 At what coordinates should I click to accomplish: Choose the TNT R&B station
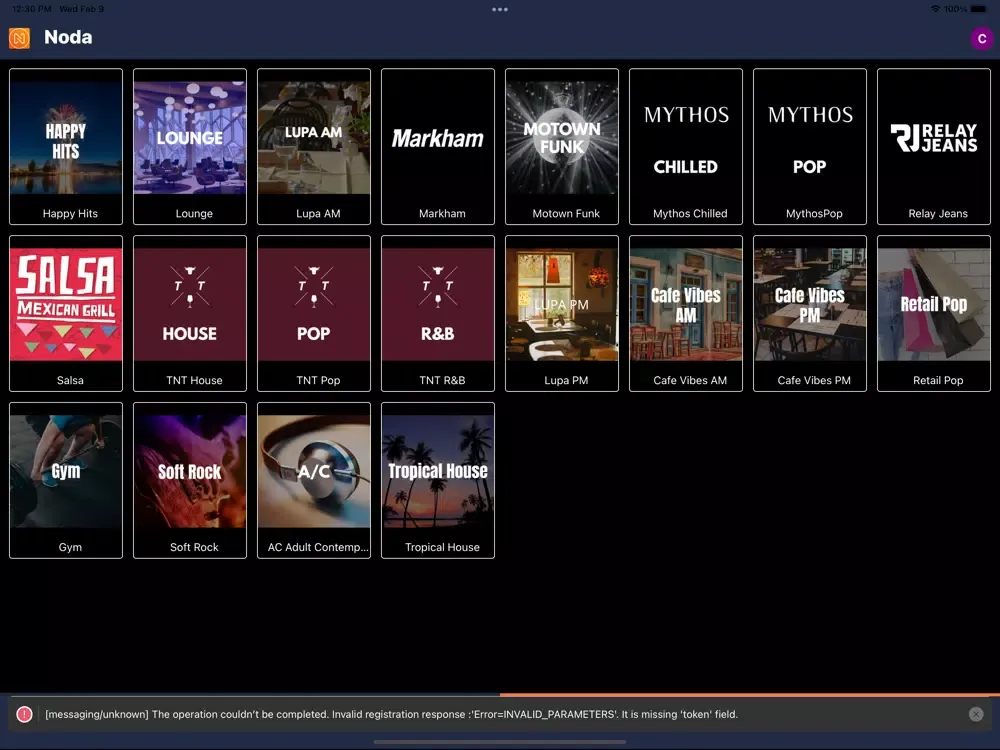[438, 313]
